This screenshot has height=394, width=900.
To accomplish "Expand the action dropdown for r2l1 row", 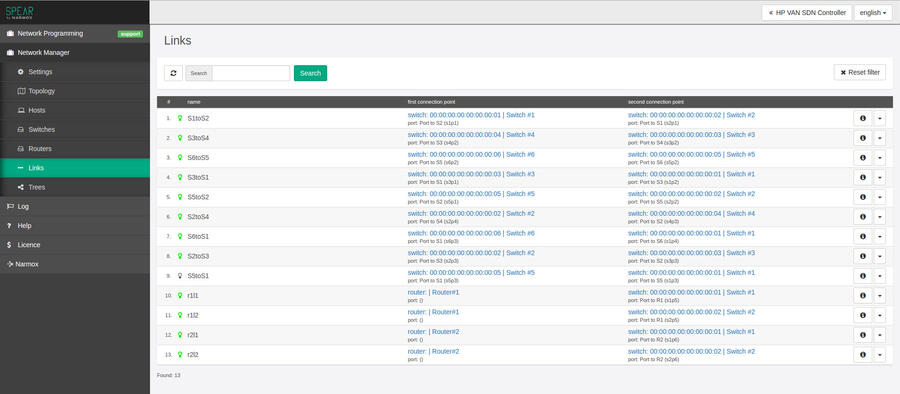I will tap(880, 335).
